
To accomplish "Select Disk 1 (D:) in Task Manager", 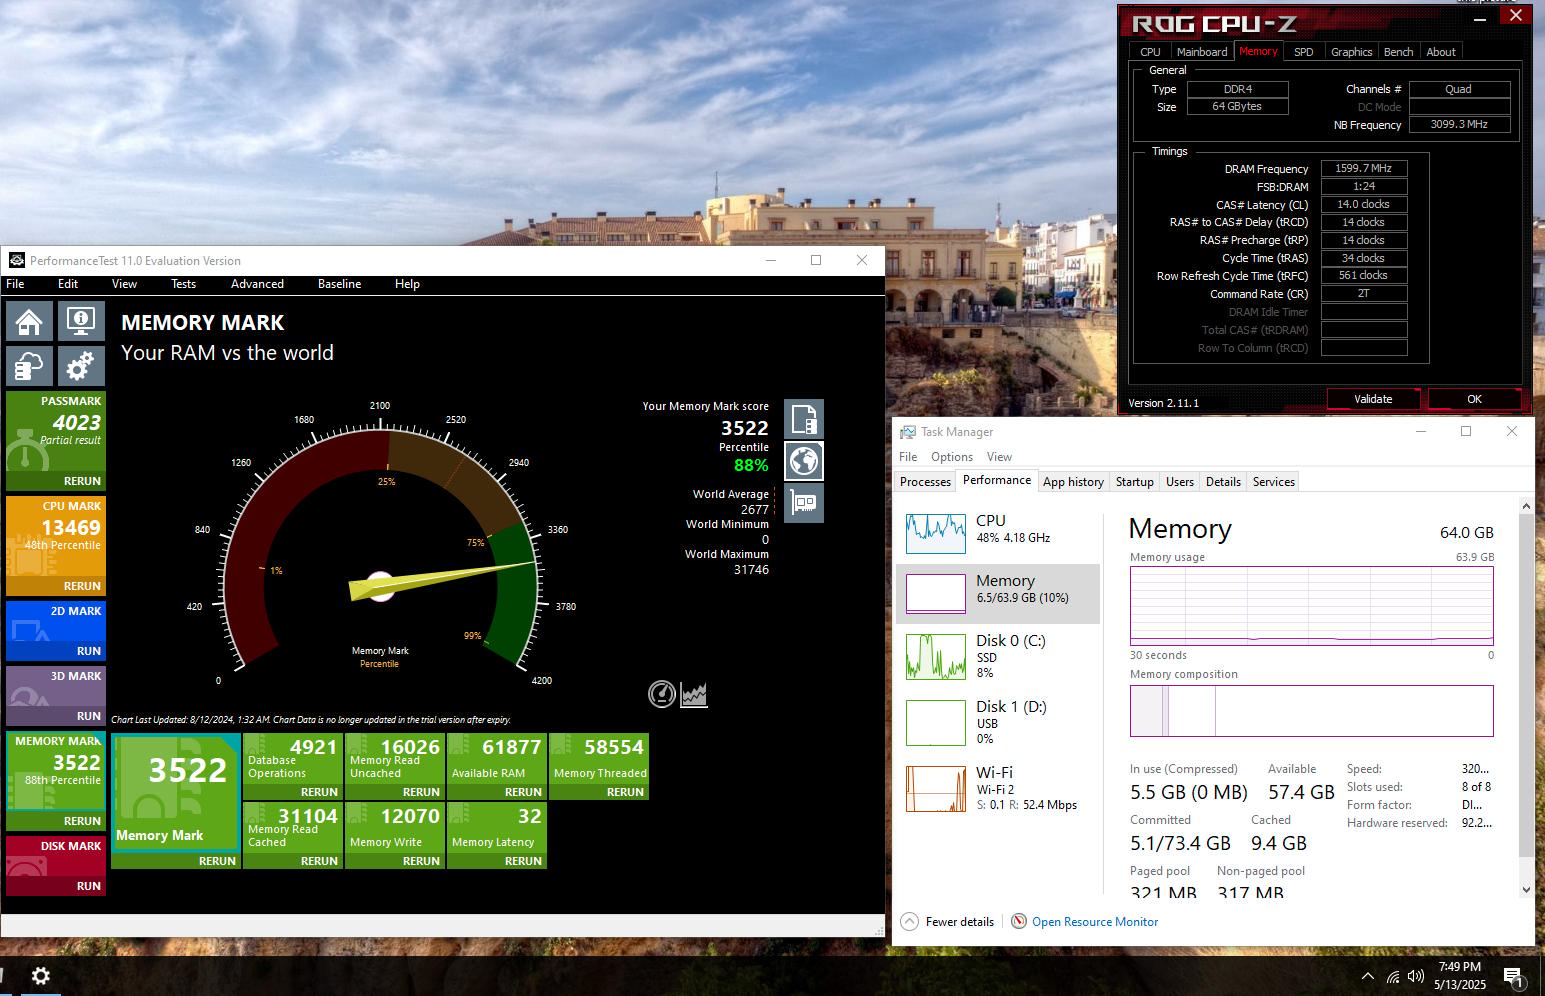I will pyautogui.click(x=998, y=722).
